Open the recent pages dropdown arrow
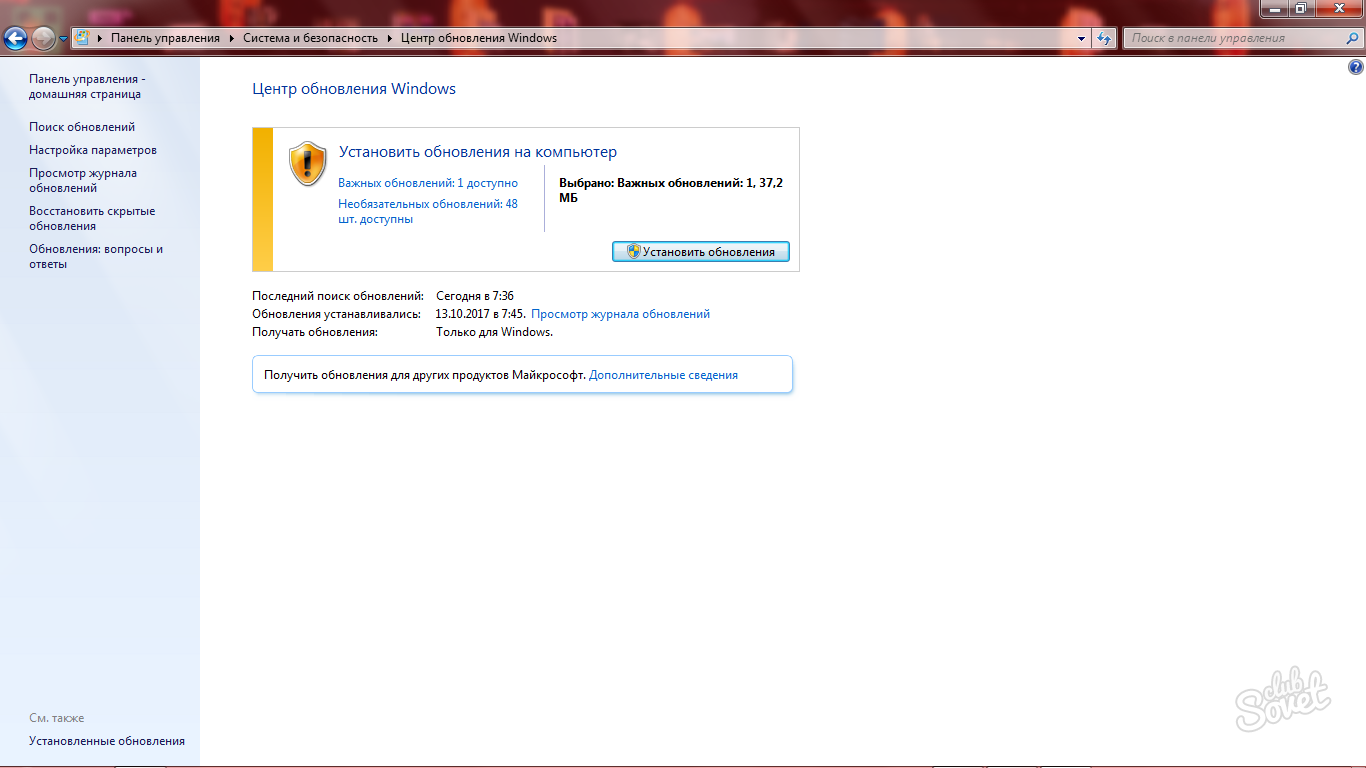1366x768 pixels. coord(64,39)
